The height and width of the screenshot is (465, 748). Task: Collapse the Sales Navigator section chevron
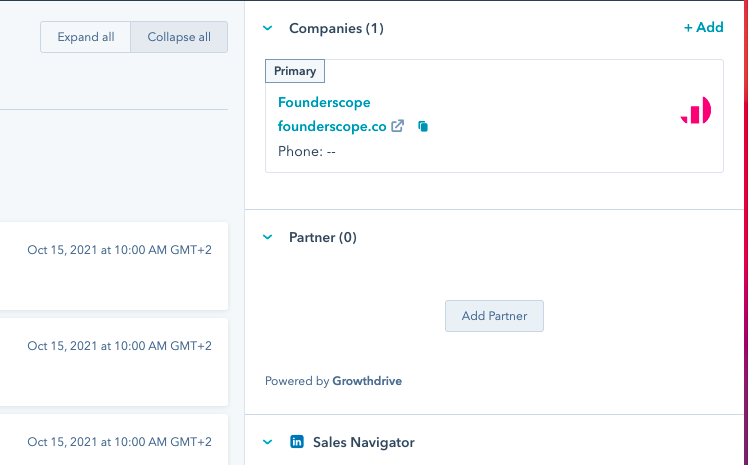[x=268, y=442]
